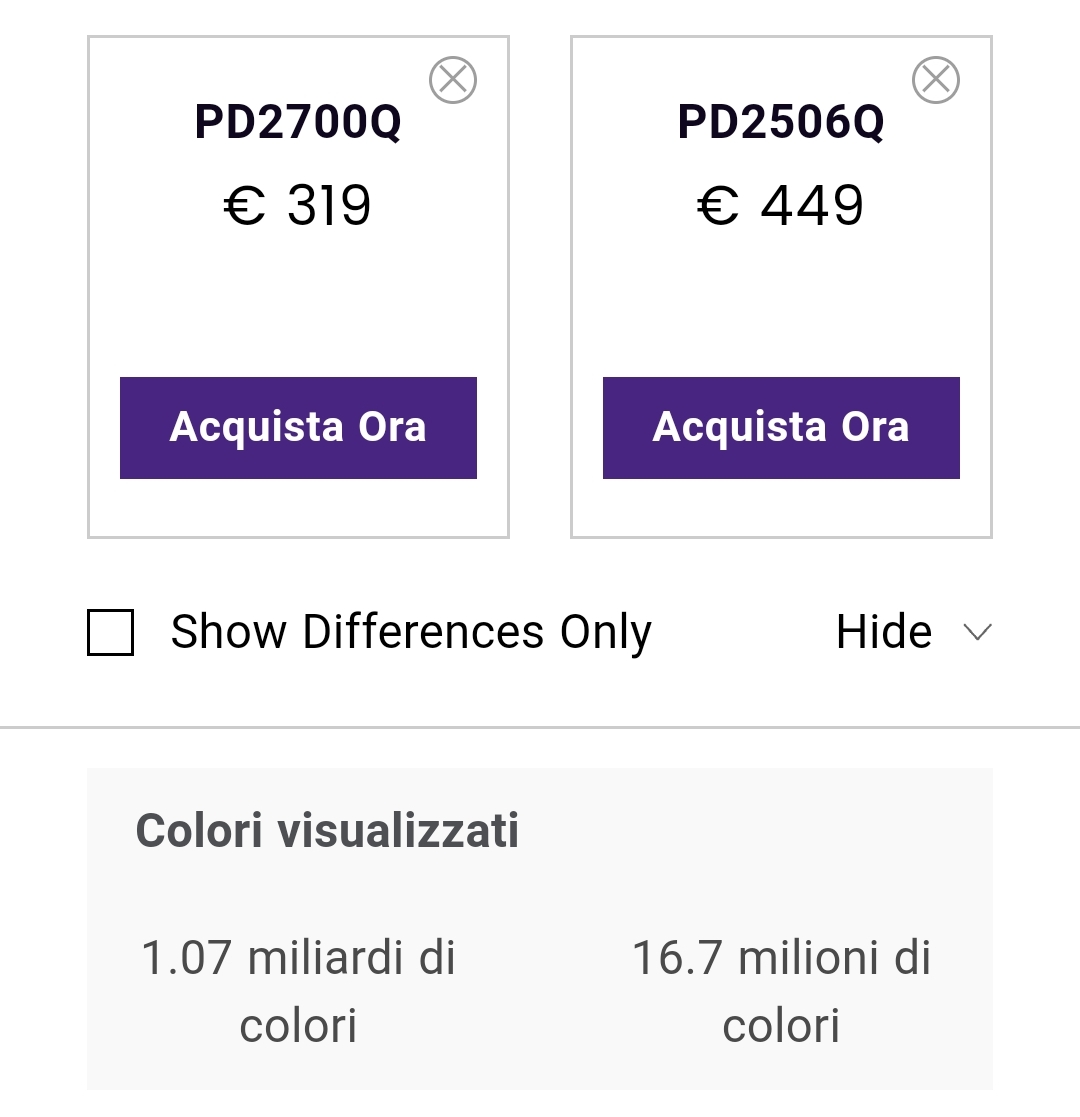Screen dimensions: 1080x1117
Task: Click the euro symbol beside 319
Action: (244, 205)
